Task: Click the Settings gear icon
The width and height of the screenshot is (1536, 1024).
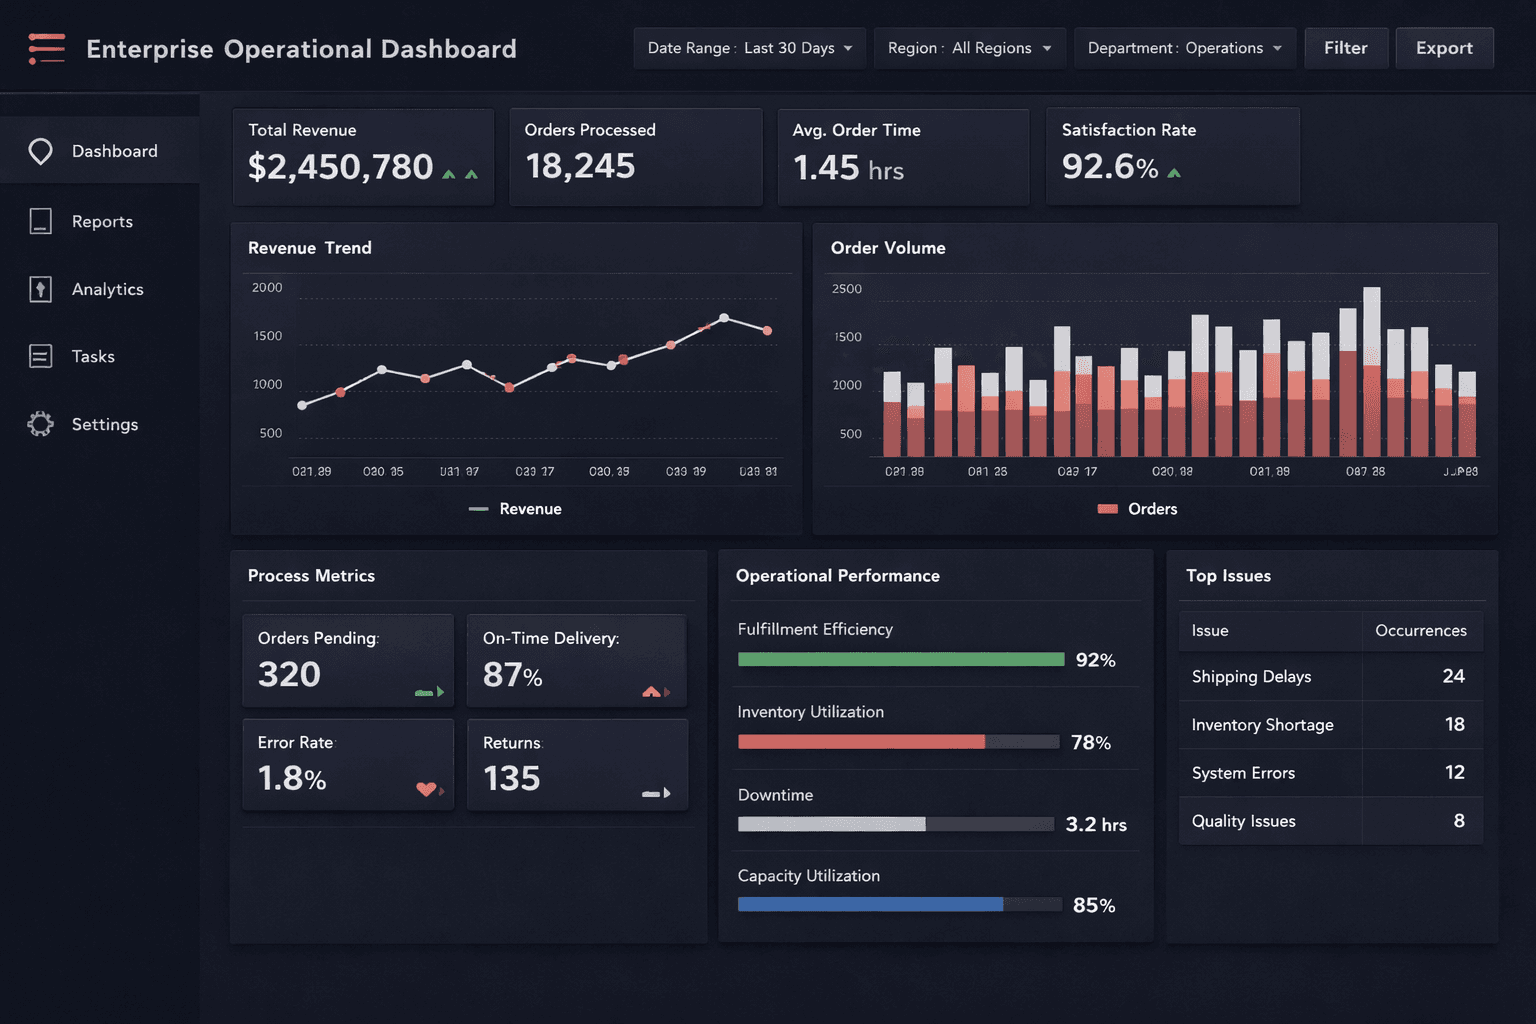Action: tap(40, 424)
